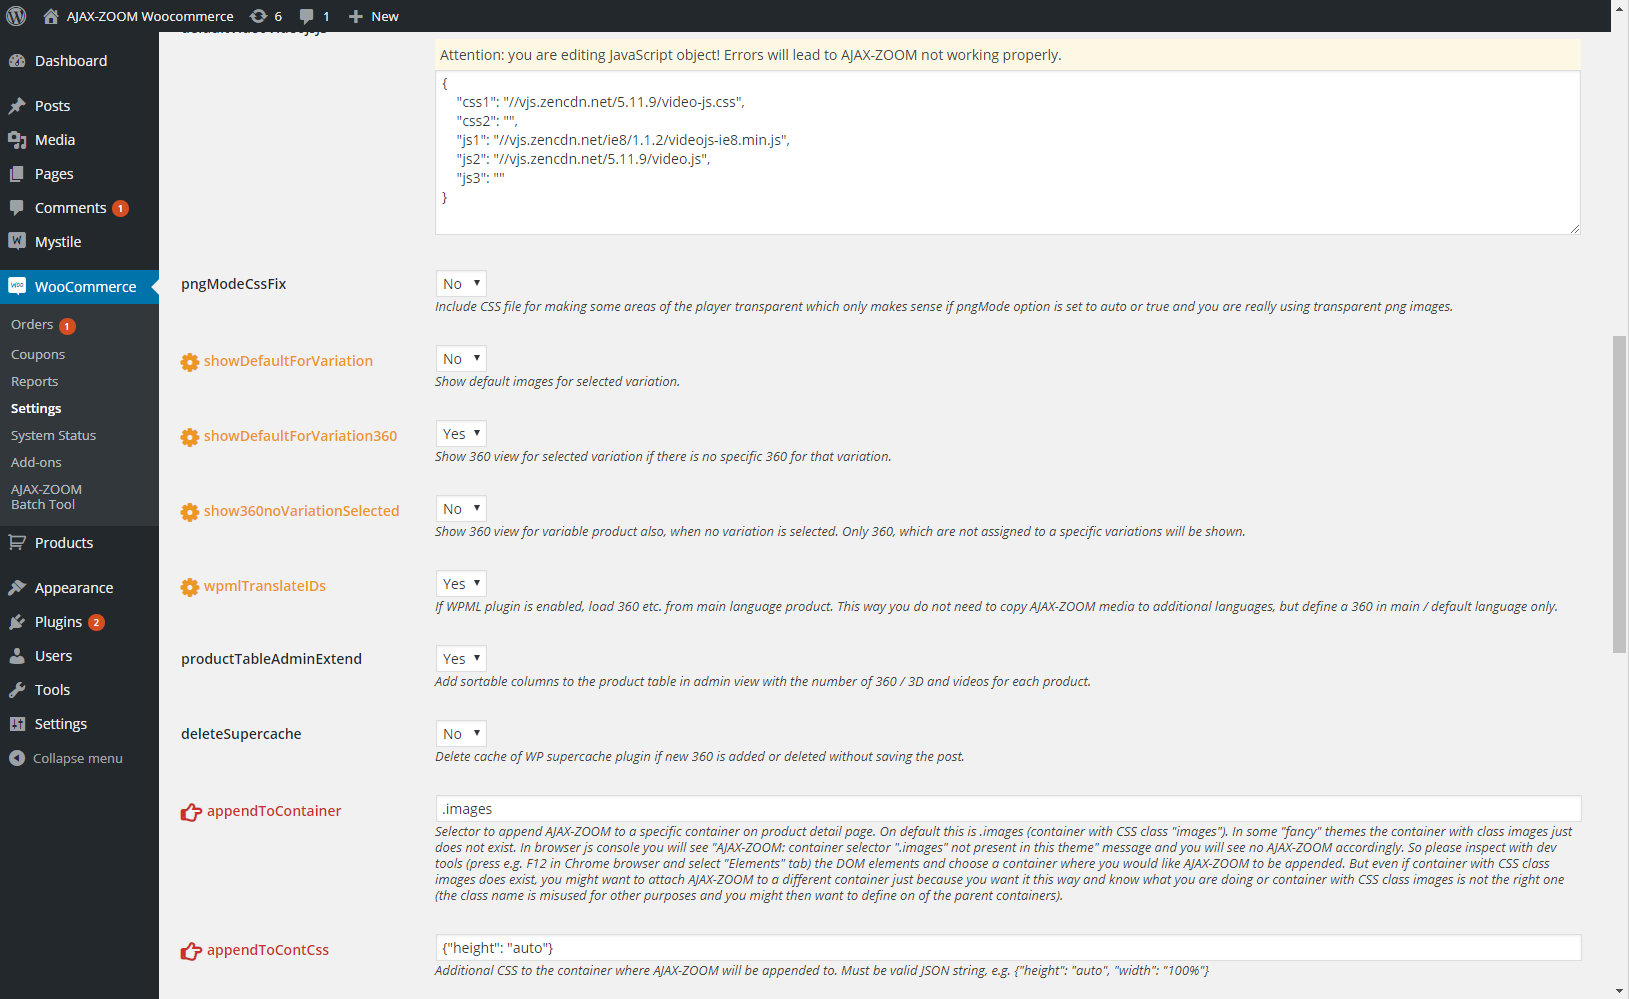This screenshot has height=999, width=1629.
Task: Click the home icon beside AJAX-ZOOM Woocommerce
Action: pyautogui.click(x=51, y=16)
